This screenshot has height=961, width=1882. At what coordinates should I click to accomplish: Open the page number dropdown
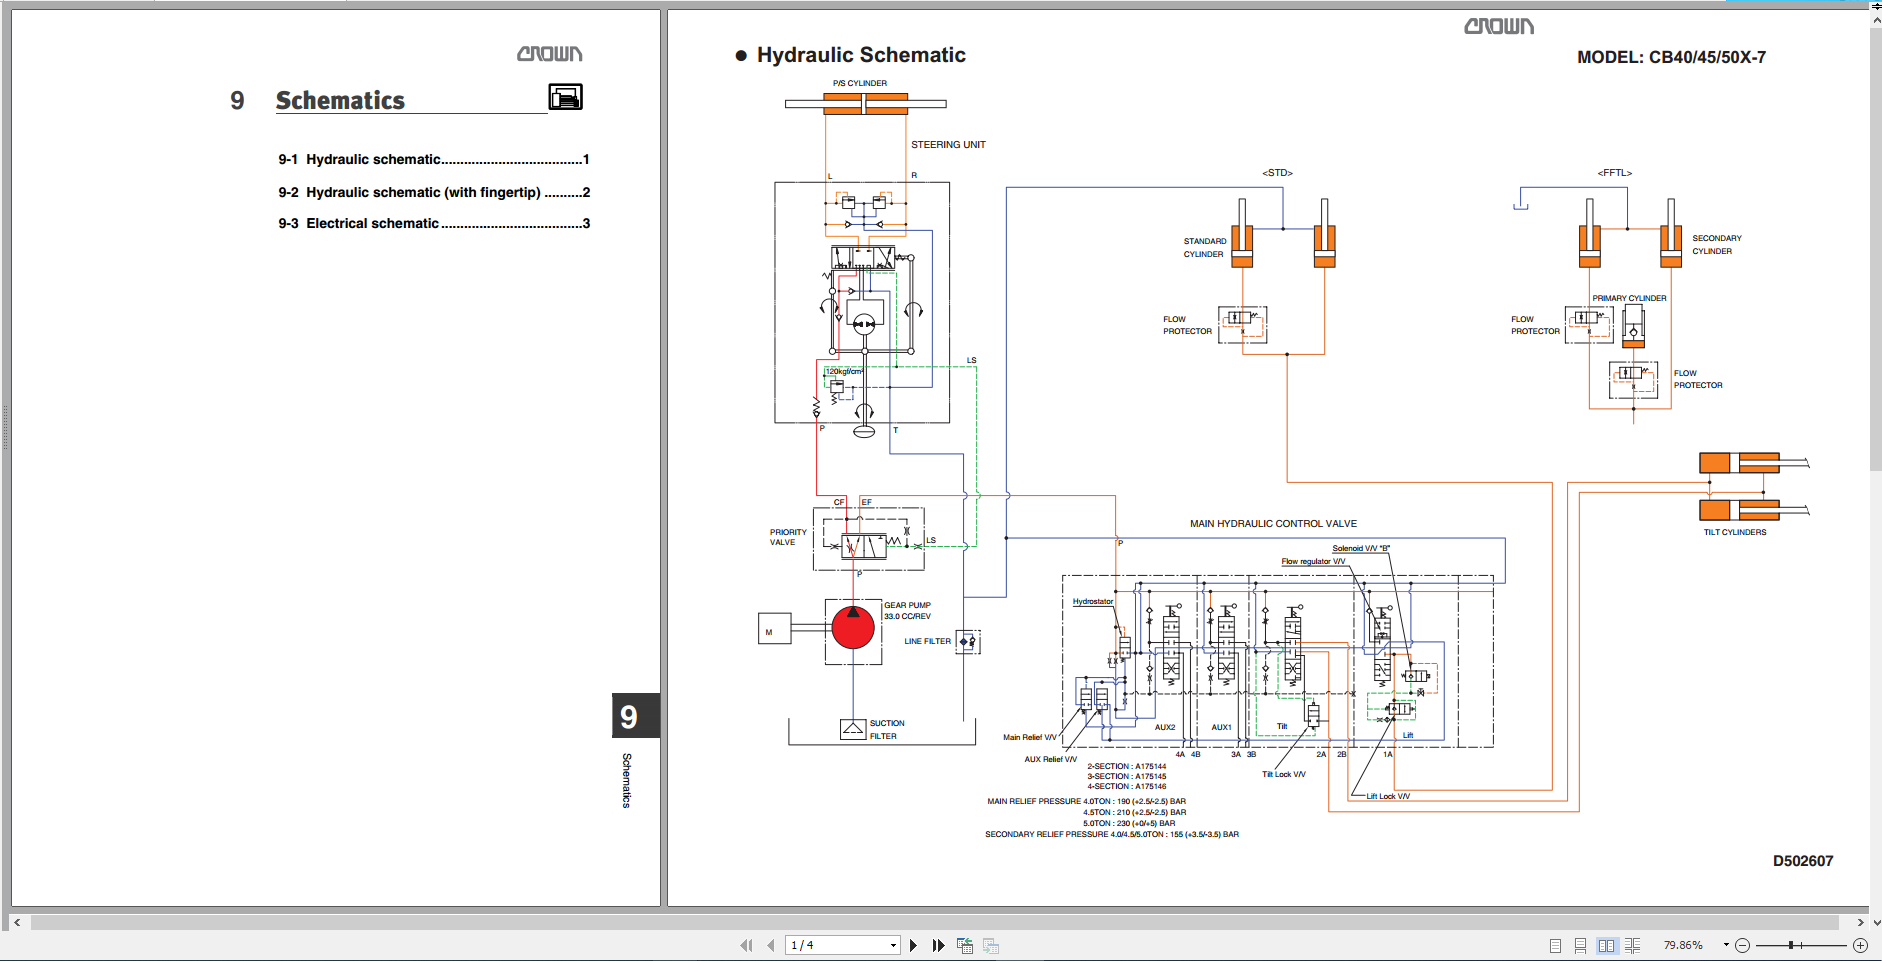893,945
